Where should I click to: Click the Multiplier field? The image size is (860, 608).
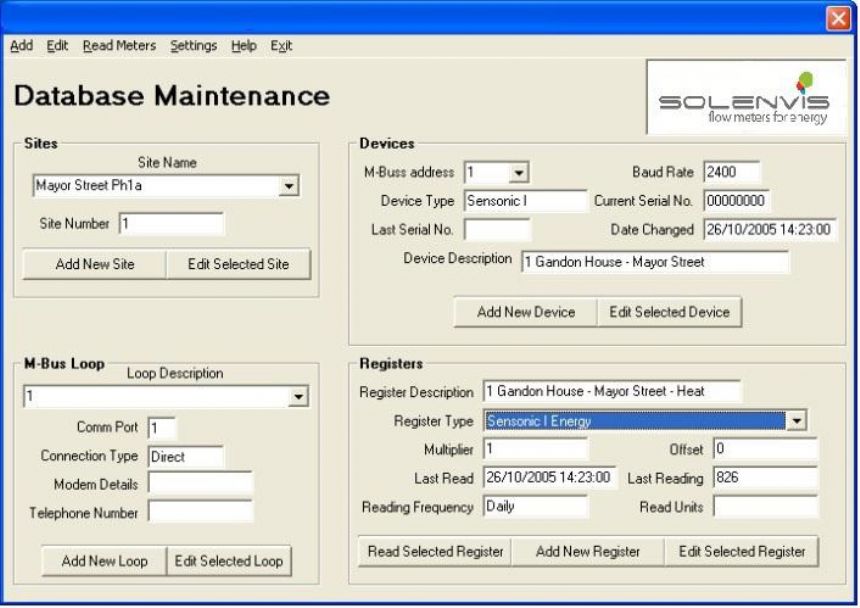535,449
